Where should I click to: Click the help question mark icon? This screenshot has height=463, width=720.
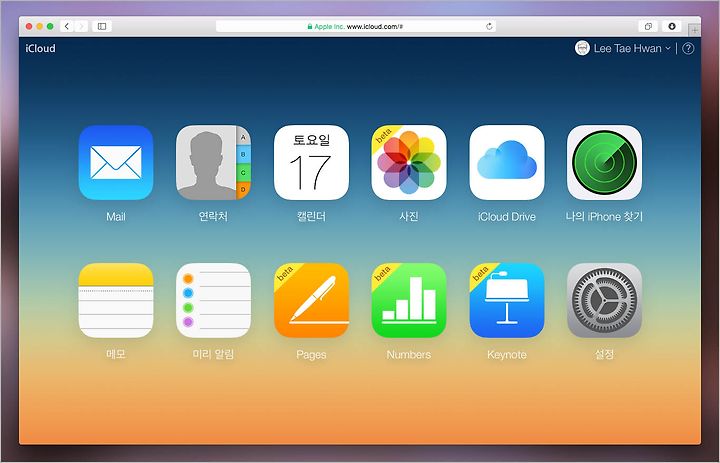[x=688, y=48]
